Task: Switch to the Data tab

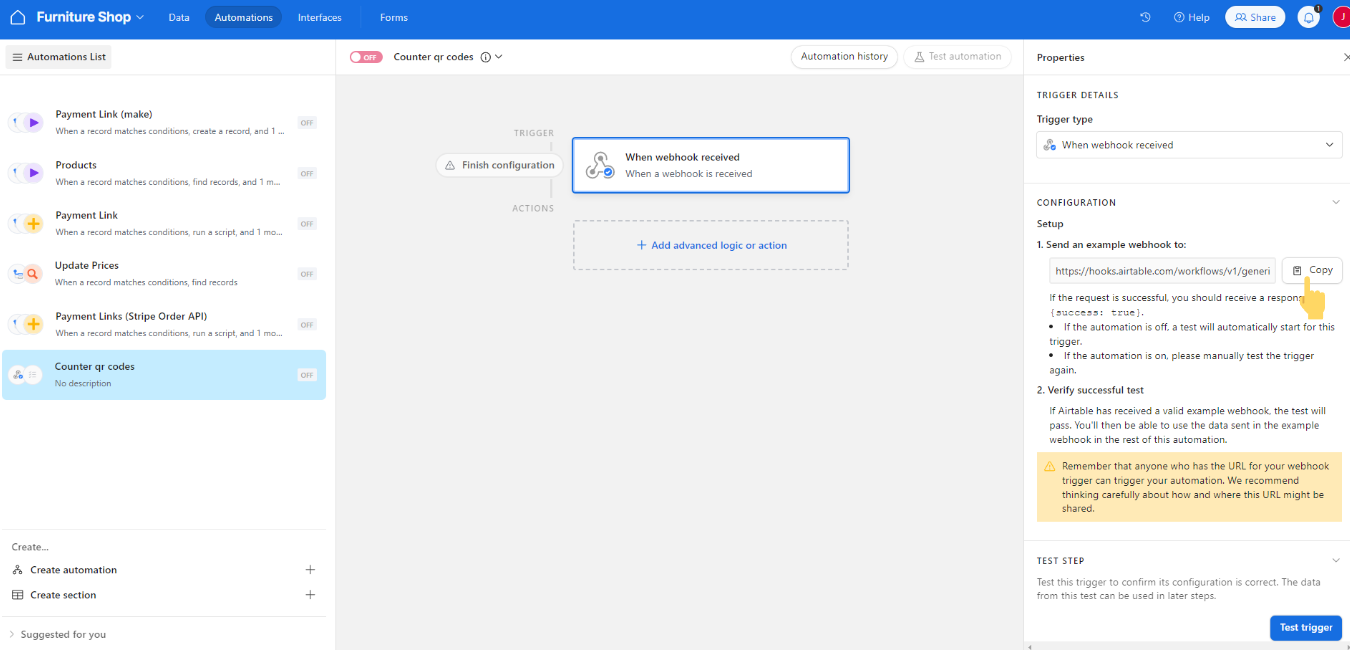Action: point(179,17)
